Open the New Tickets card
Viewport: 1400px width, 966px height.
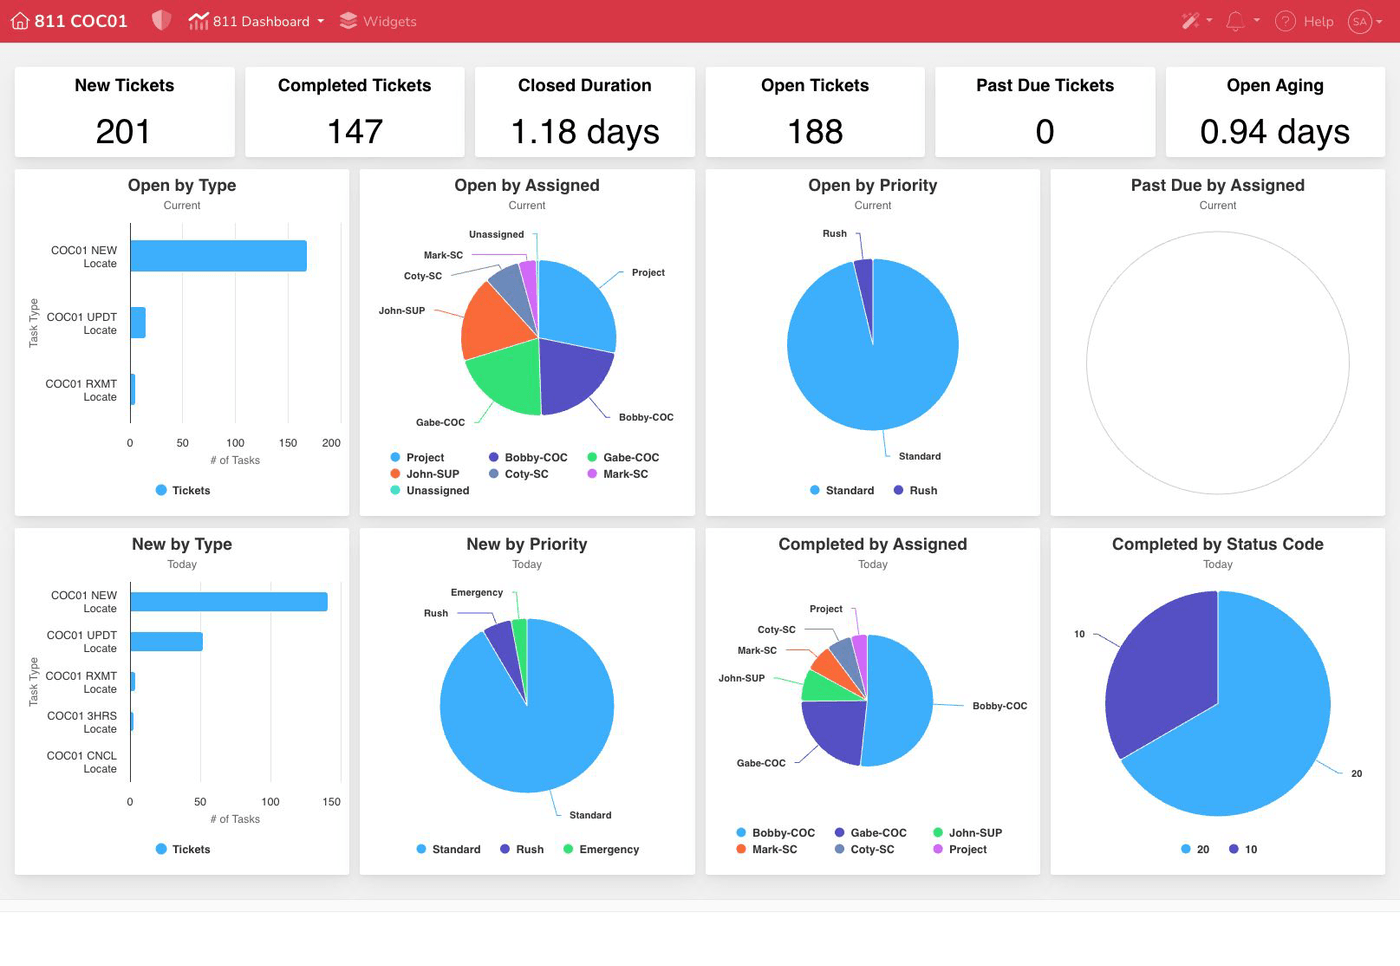[x=124, y=112]
